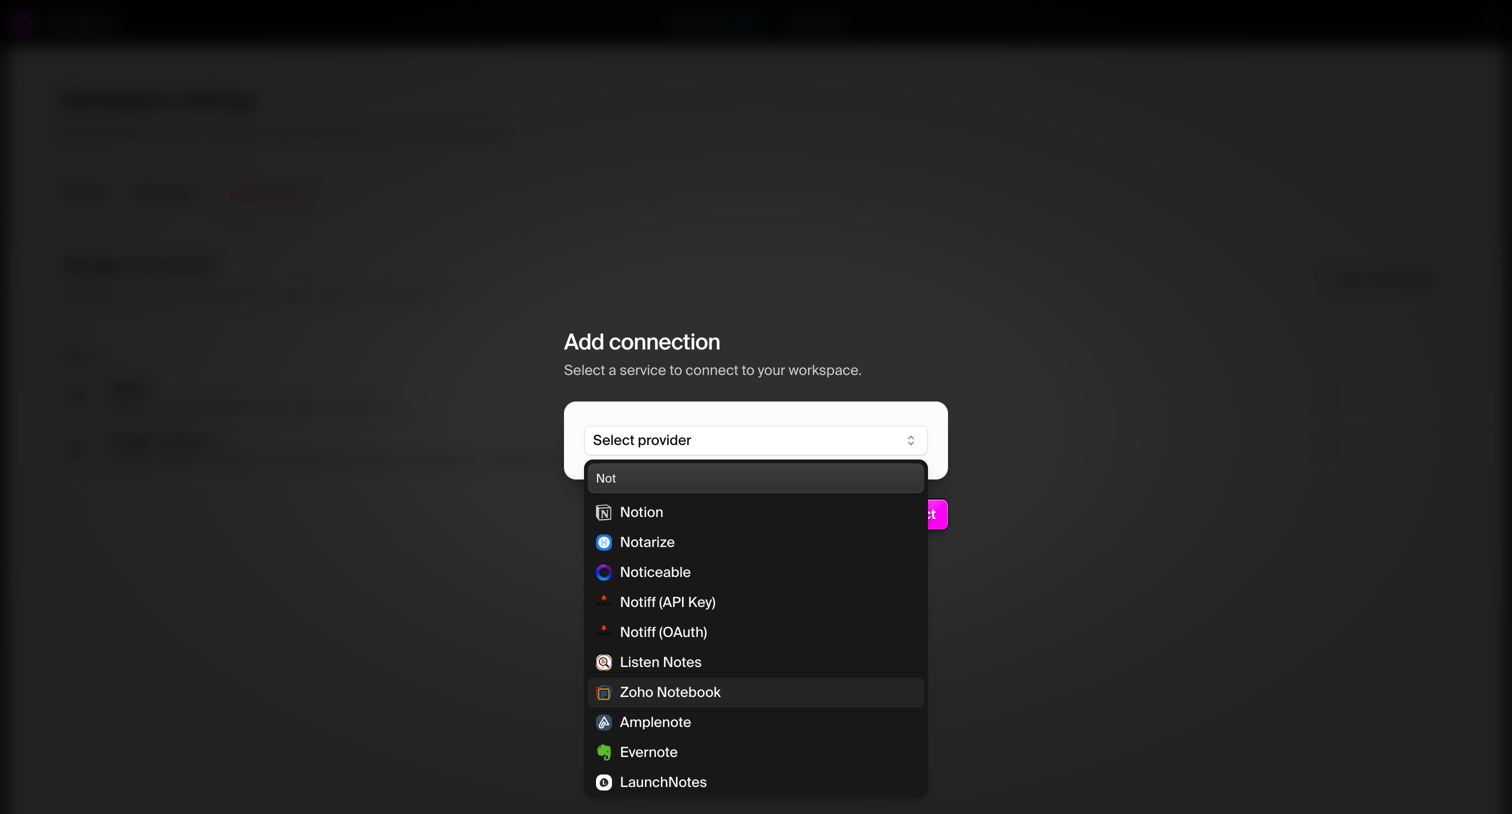Viewport: 1512px width, 814px height.
Task: Choose Notarize from the provider list
Action: (x=756, y=543)
